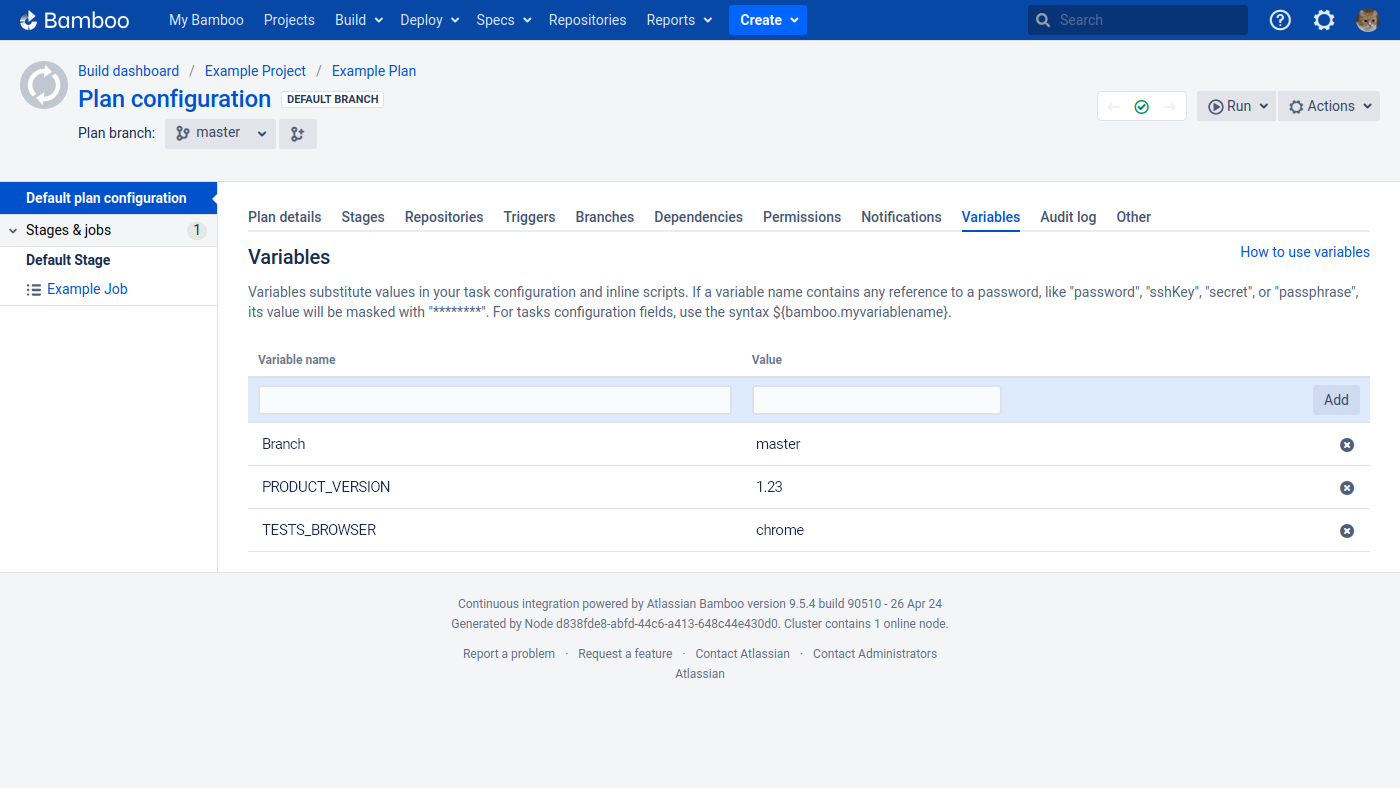Click the search magnifier icon
The height and width of the screenshot is (788, 1400).
(1041, 19)
